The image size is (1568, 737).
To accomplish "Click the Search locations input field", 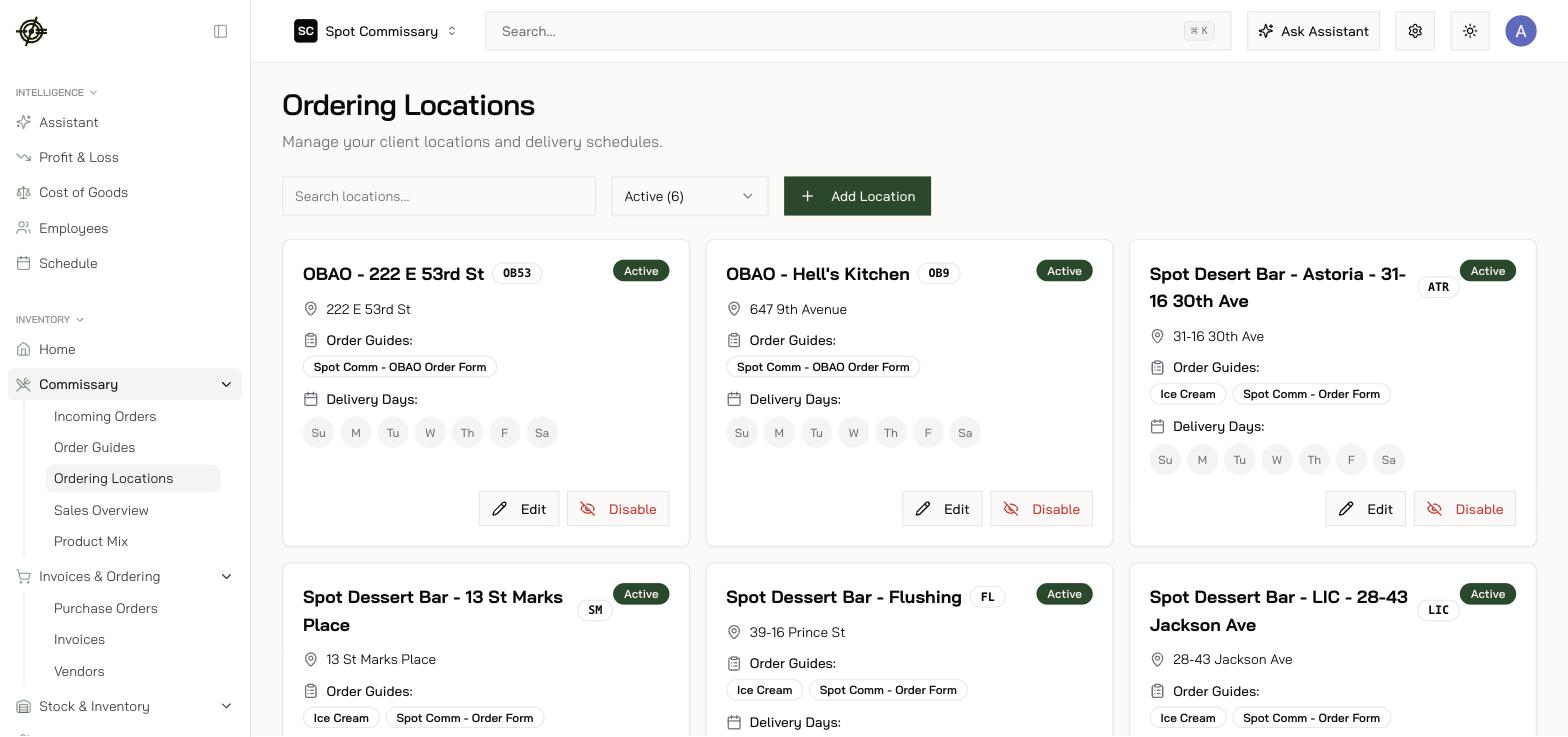I will (439, 196).
